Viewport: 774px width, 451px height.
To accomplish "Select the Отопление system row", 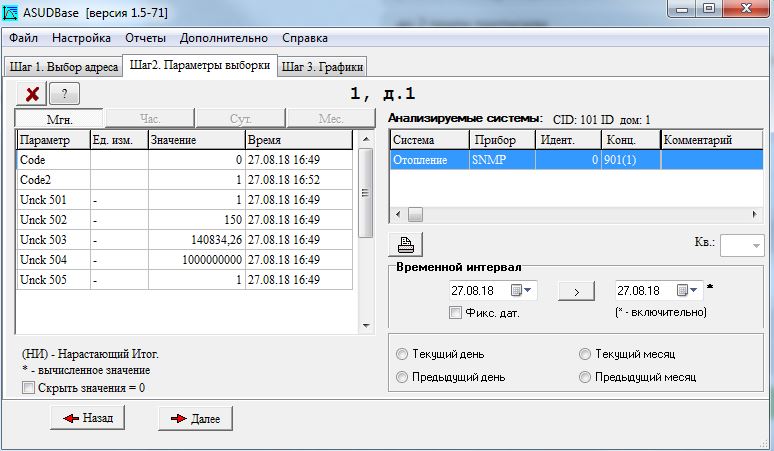I will (428, 159).
